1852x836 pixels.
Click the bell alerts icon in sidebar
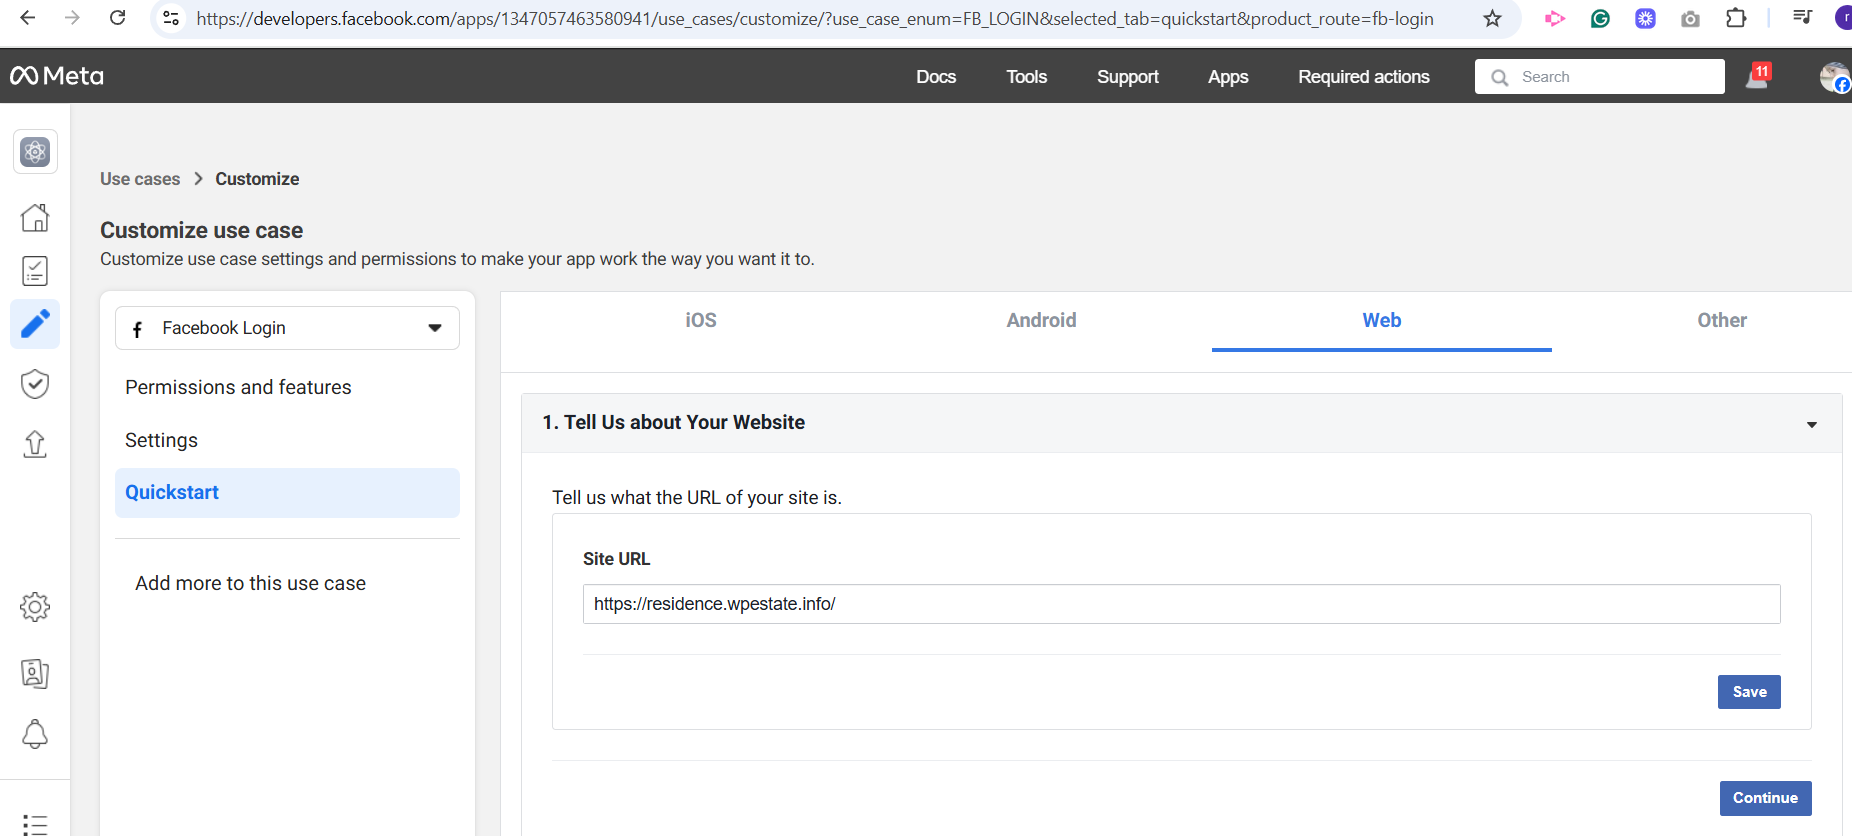pos(35,734)
